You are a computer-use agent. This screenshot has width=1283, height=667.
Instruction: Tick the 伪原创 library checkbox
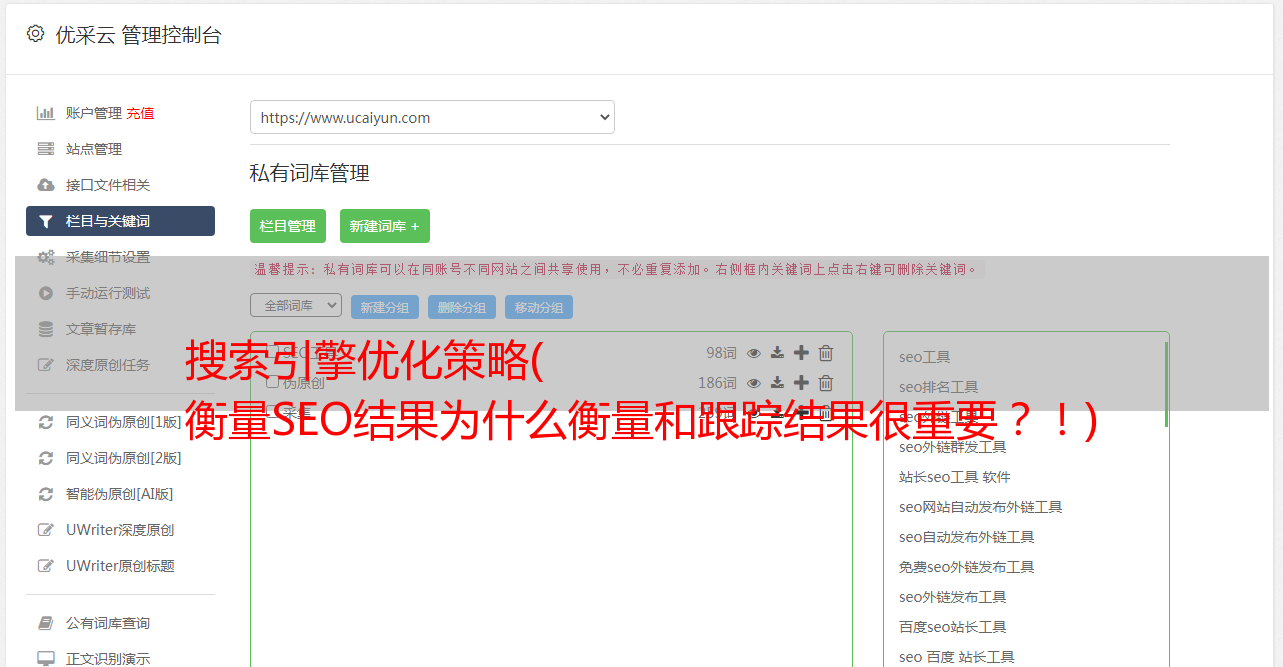tap(272, 382)
